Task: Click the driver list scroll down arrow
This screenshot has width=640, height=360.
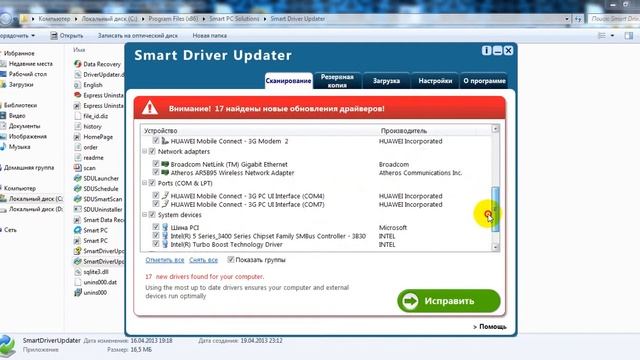Action: point(495,247)
